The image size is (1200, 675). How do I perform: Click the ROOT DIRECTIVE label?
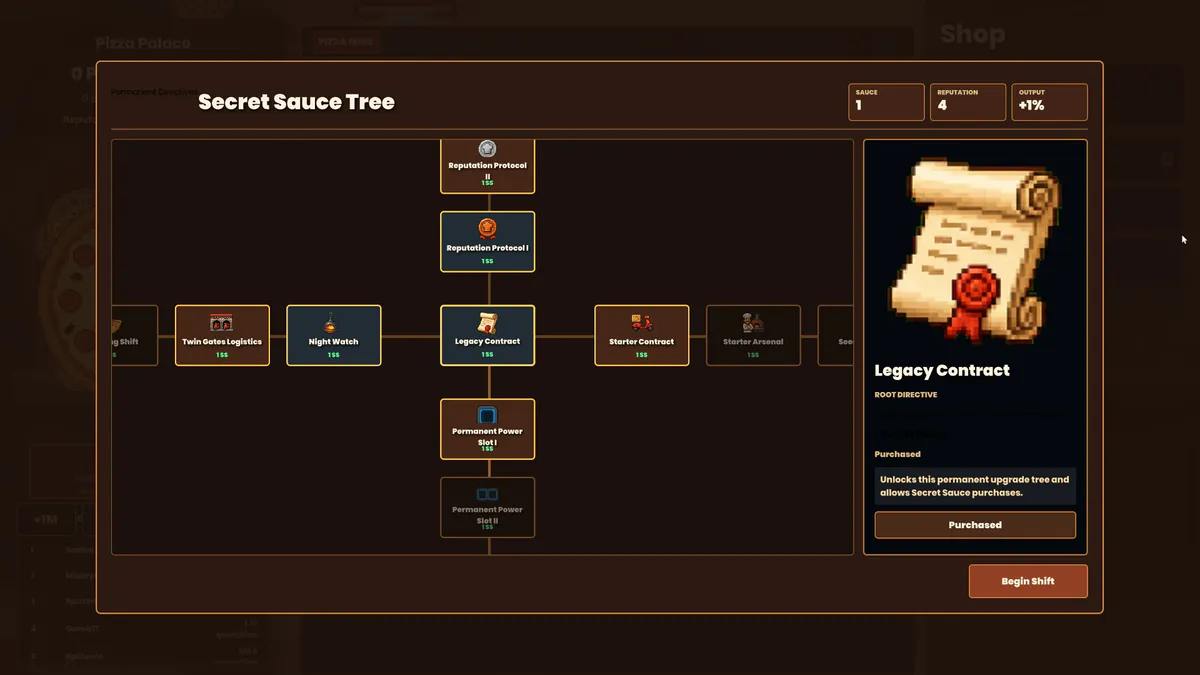(x=908, y=395)
